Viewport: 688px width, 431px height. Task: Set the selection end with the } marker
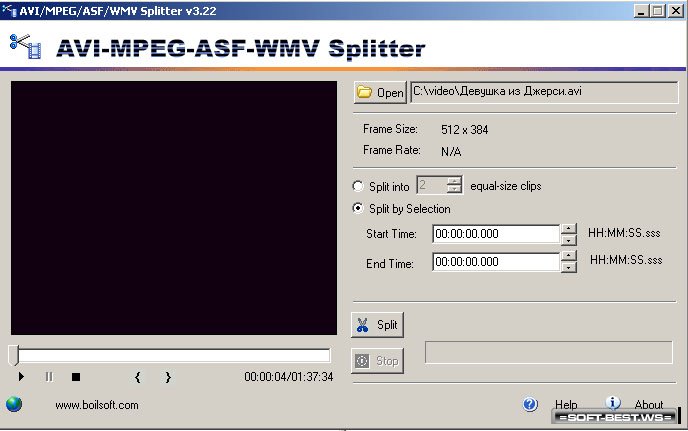[168, 377]
